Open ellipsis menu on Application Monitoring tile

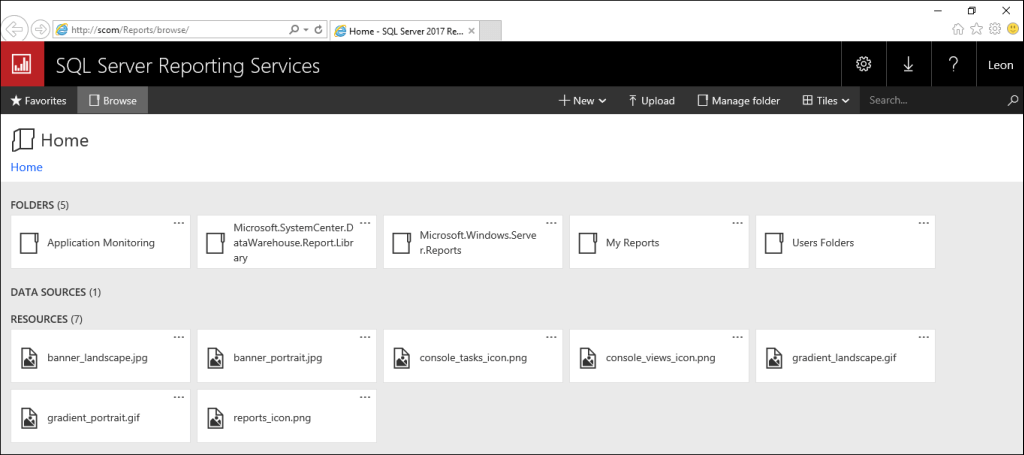pyautogui.click(x=179, y=223)
